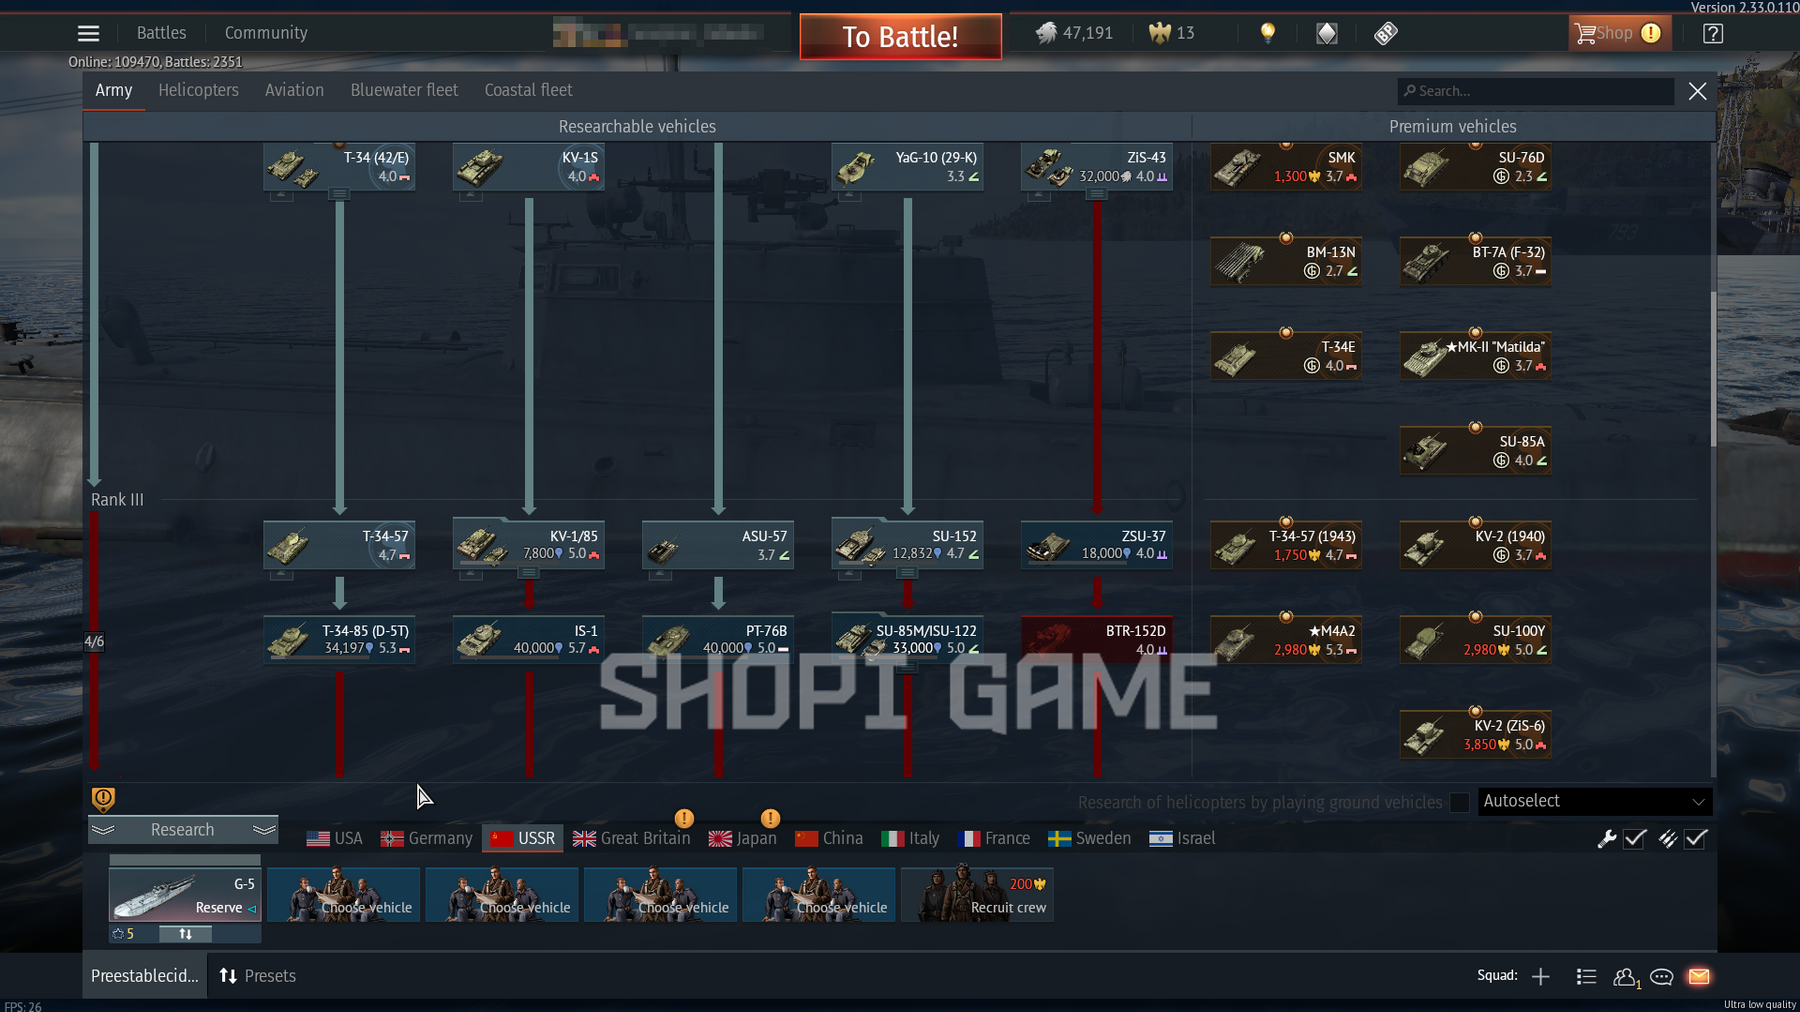The height and width of the screenshot is (1012, 1800).
Task: Open the question mark help icon
Action: pyautogui.click(x=1713, y=33)
